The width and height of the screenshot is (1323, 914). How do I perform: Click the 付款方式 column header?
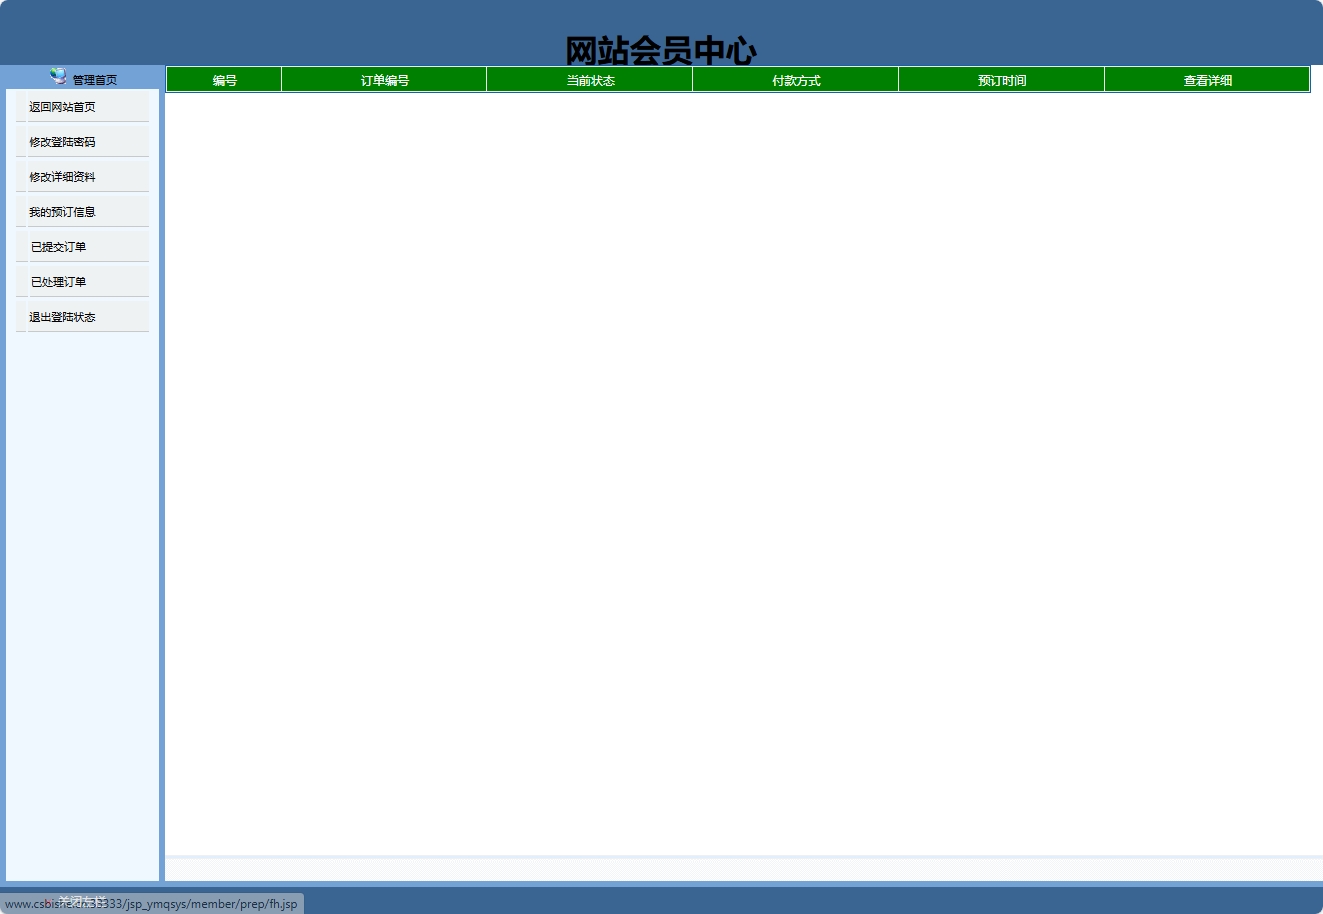[795, 79]
